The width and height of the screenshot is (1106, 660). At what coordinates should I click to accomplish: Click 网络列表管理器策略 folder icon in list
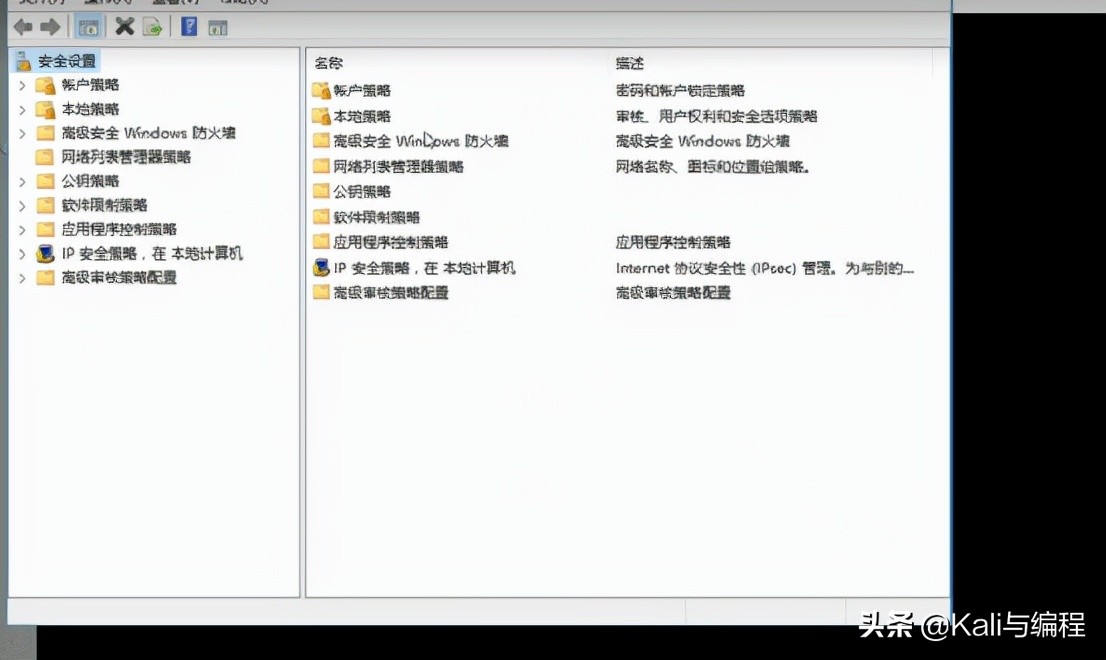[321, 166]
